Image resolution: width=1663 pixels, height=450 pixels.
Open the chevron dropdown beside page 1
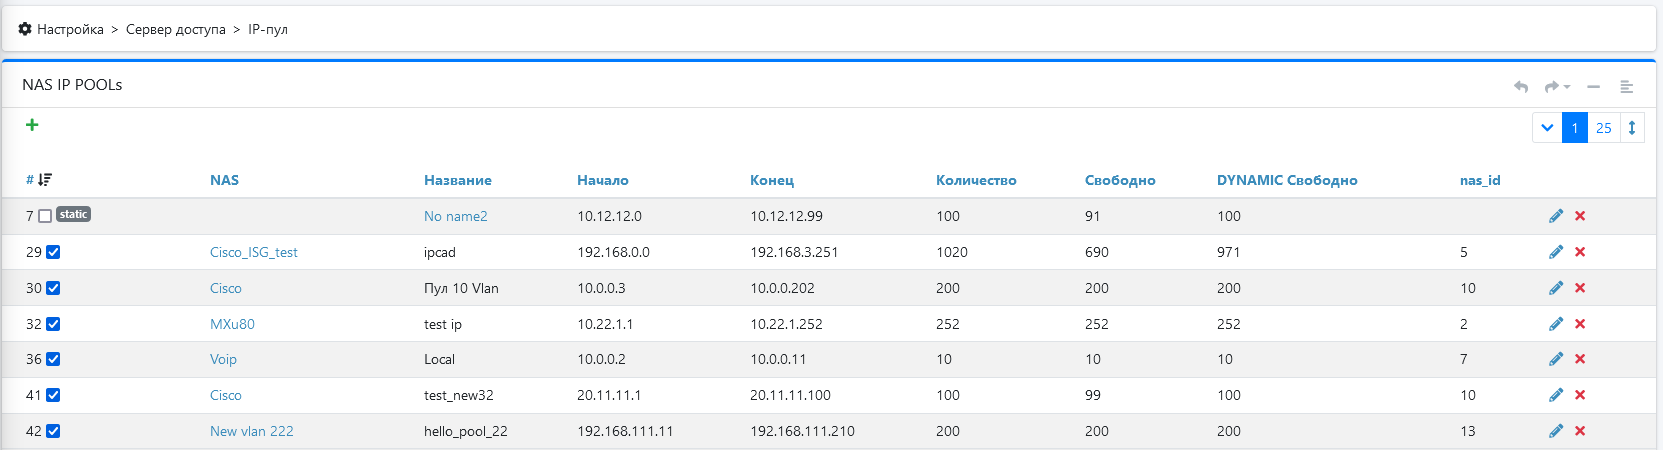click(1547, 128)
